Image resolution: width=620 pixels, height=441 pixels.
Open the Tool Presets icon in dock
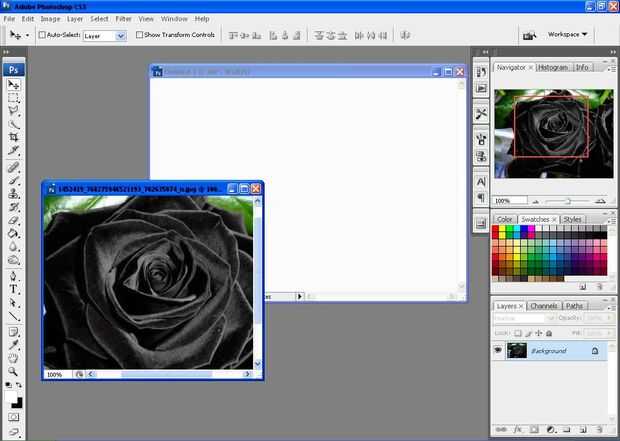[481, 114]
